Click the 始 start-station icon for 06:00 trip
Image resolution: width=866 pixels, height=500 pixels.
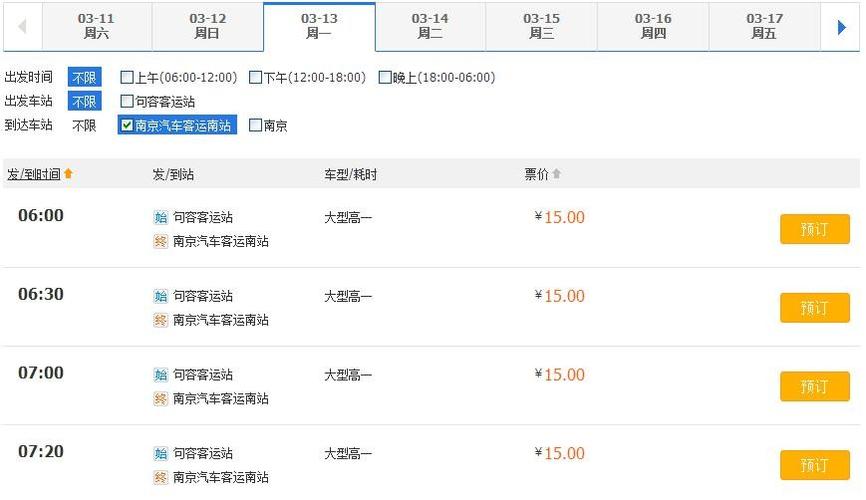pyautogui.click(x=161, y=217)
